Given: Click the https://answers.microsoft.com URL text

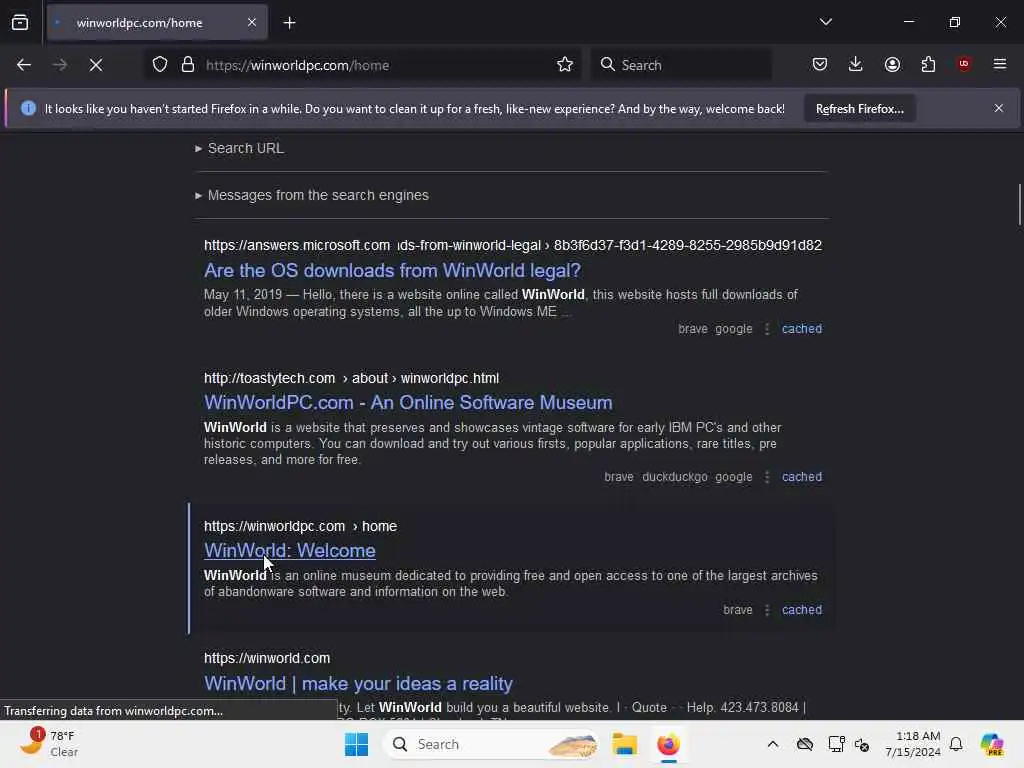Looking at the screenshot, I should 296,246.
